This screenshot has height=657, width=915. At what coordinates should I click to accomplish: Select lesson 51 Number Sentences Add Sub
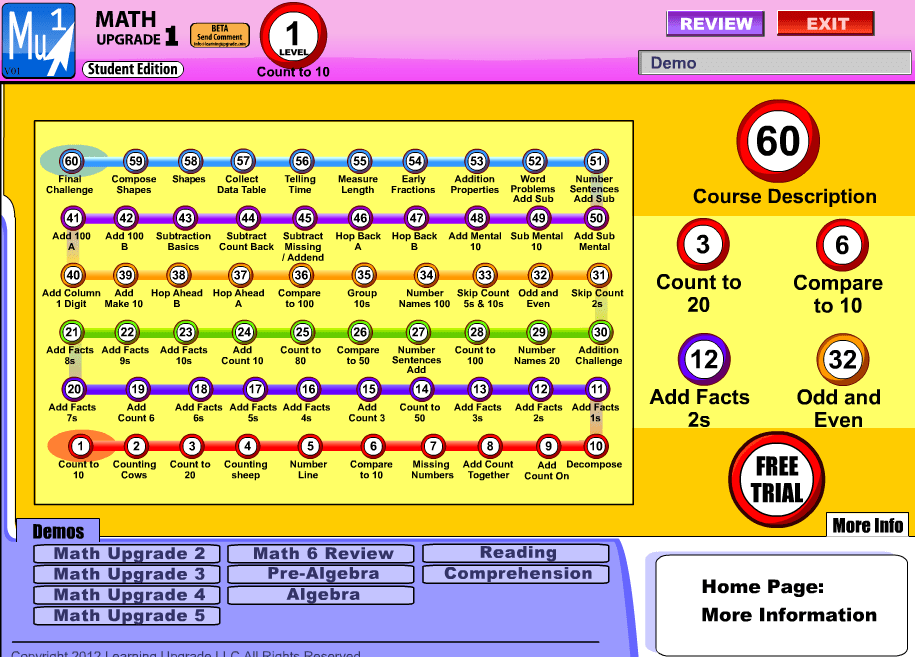[x=596, y=161]
